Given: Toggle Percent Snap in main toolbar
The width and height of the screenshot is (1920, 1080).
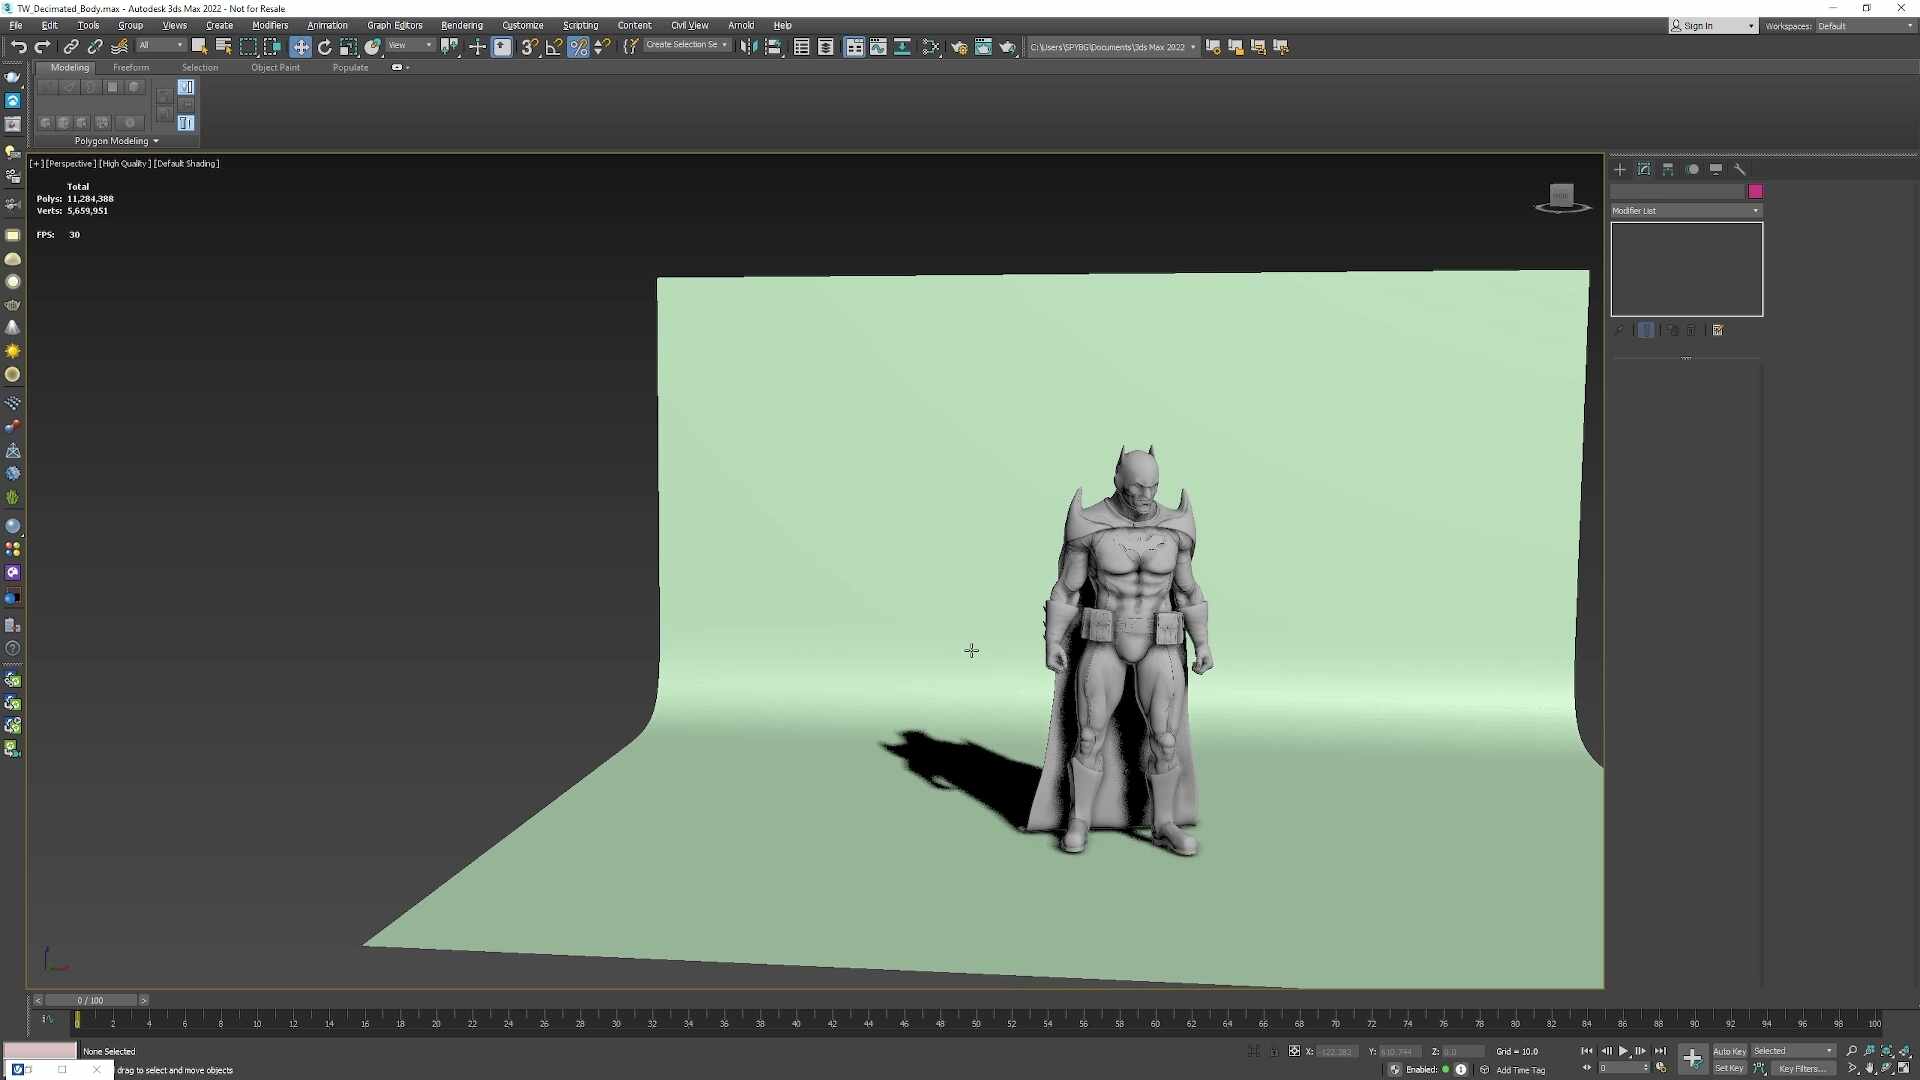Looking at the screenshot, I should (578, 47).
